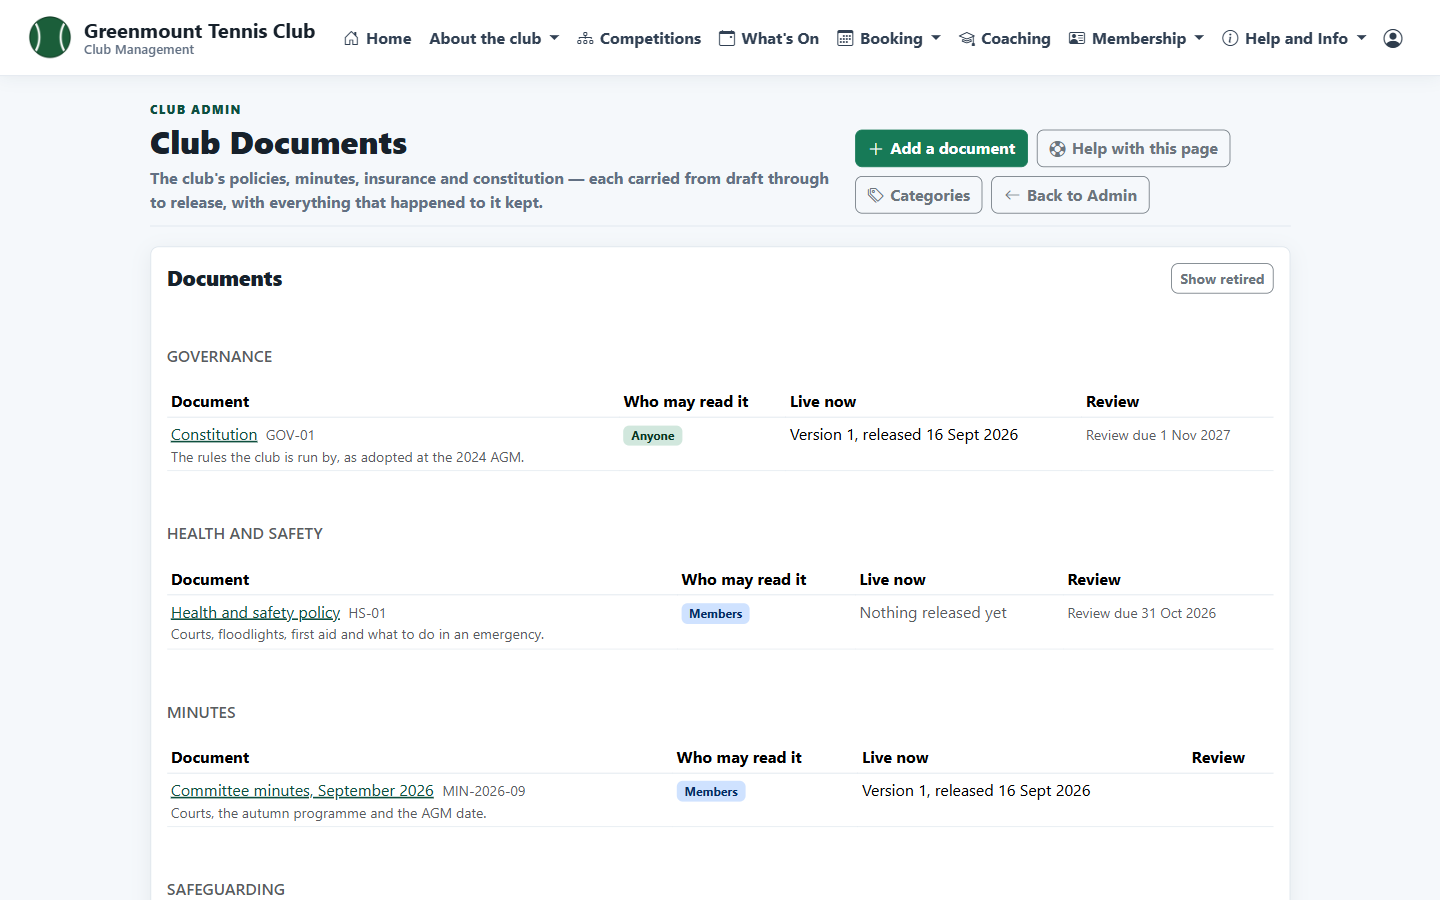
Task: Click the Club Documents page heading
Action: (x=278, y=143)
